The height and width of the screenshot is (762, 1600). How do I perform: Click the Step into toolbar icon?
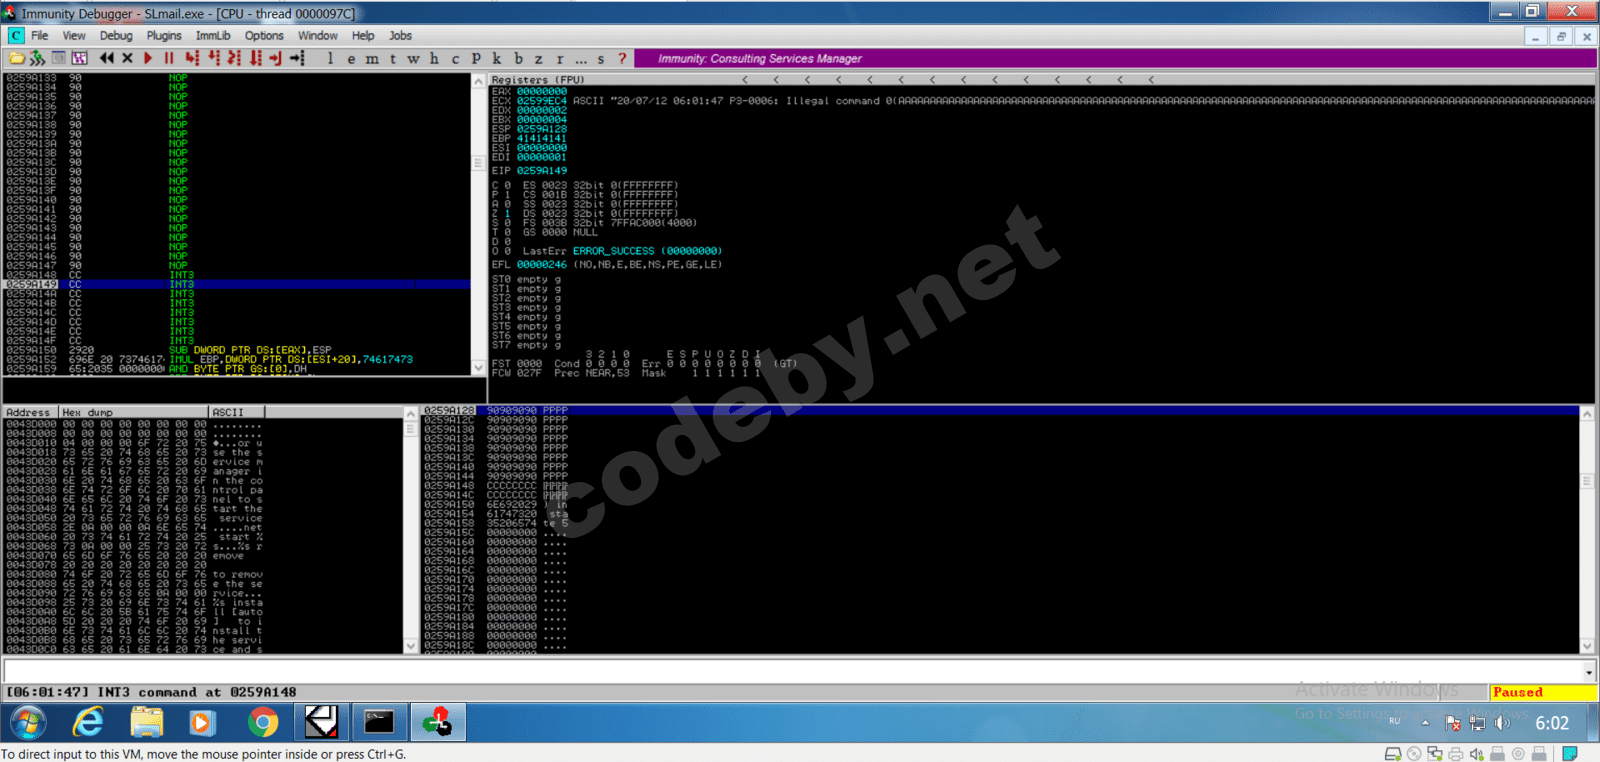coord(192,58)
